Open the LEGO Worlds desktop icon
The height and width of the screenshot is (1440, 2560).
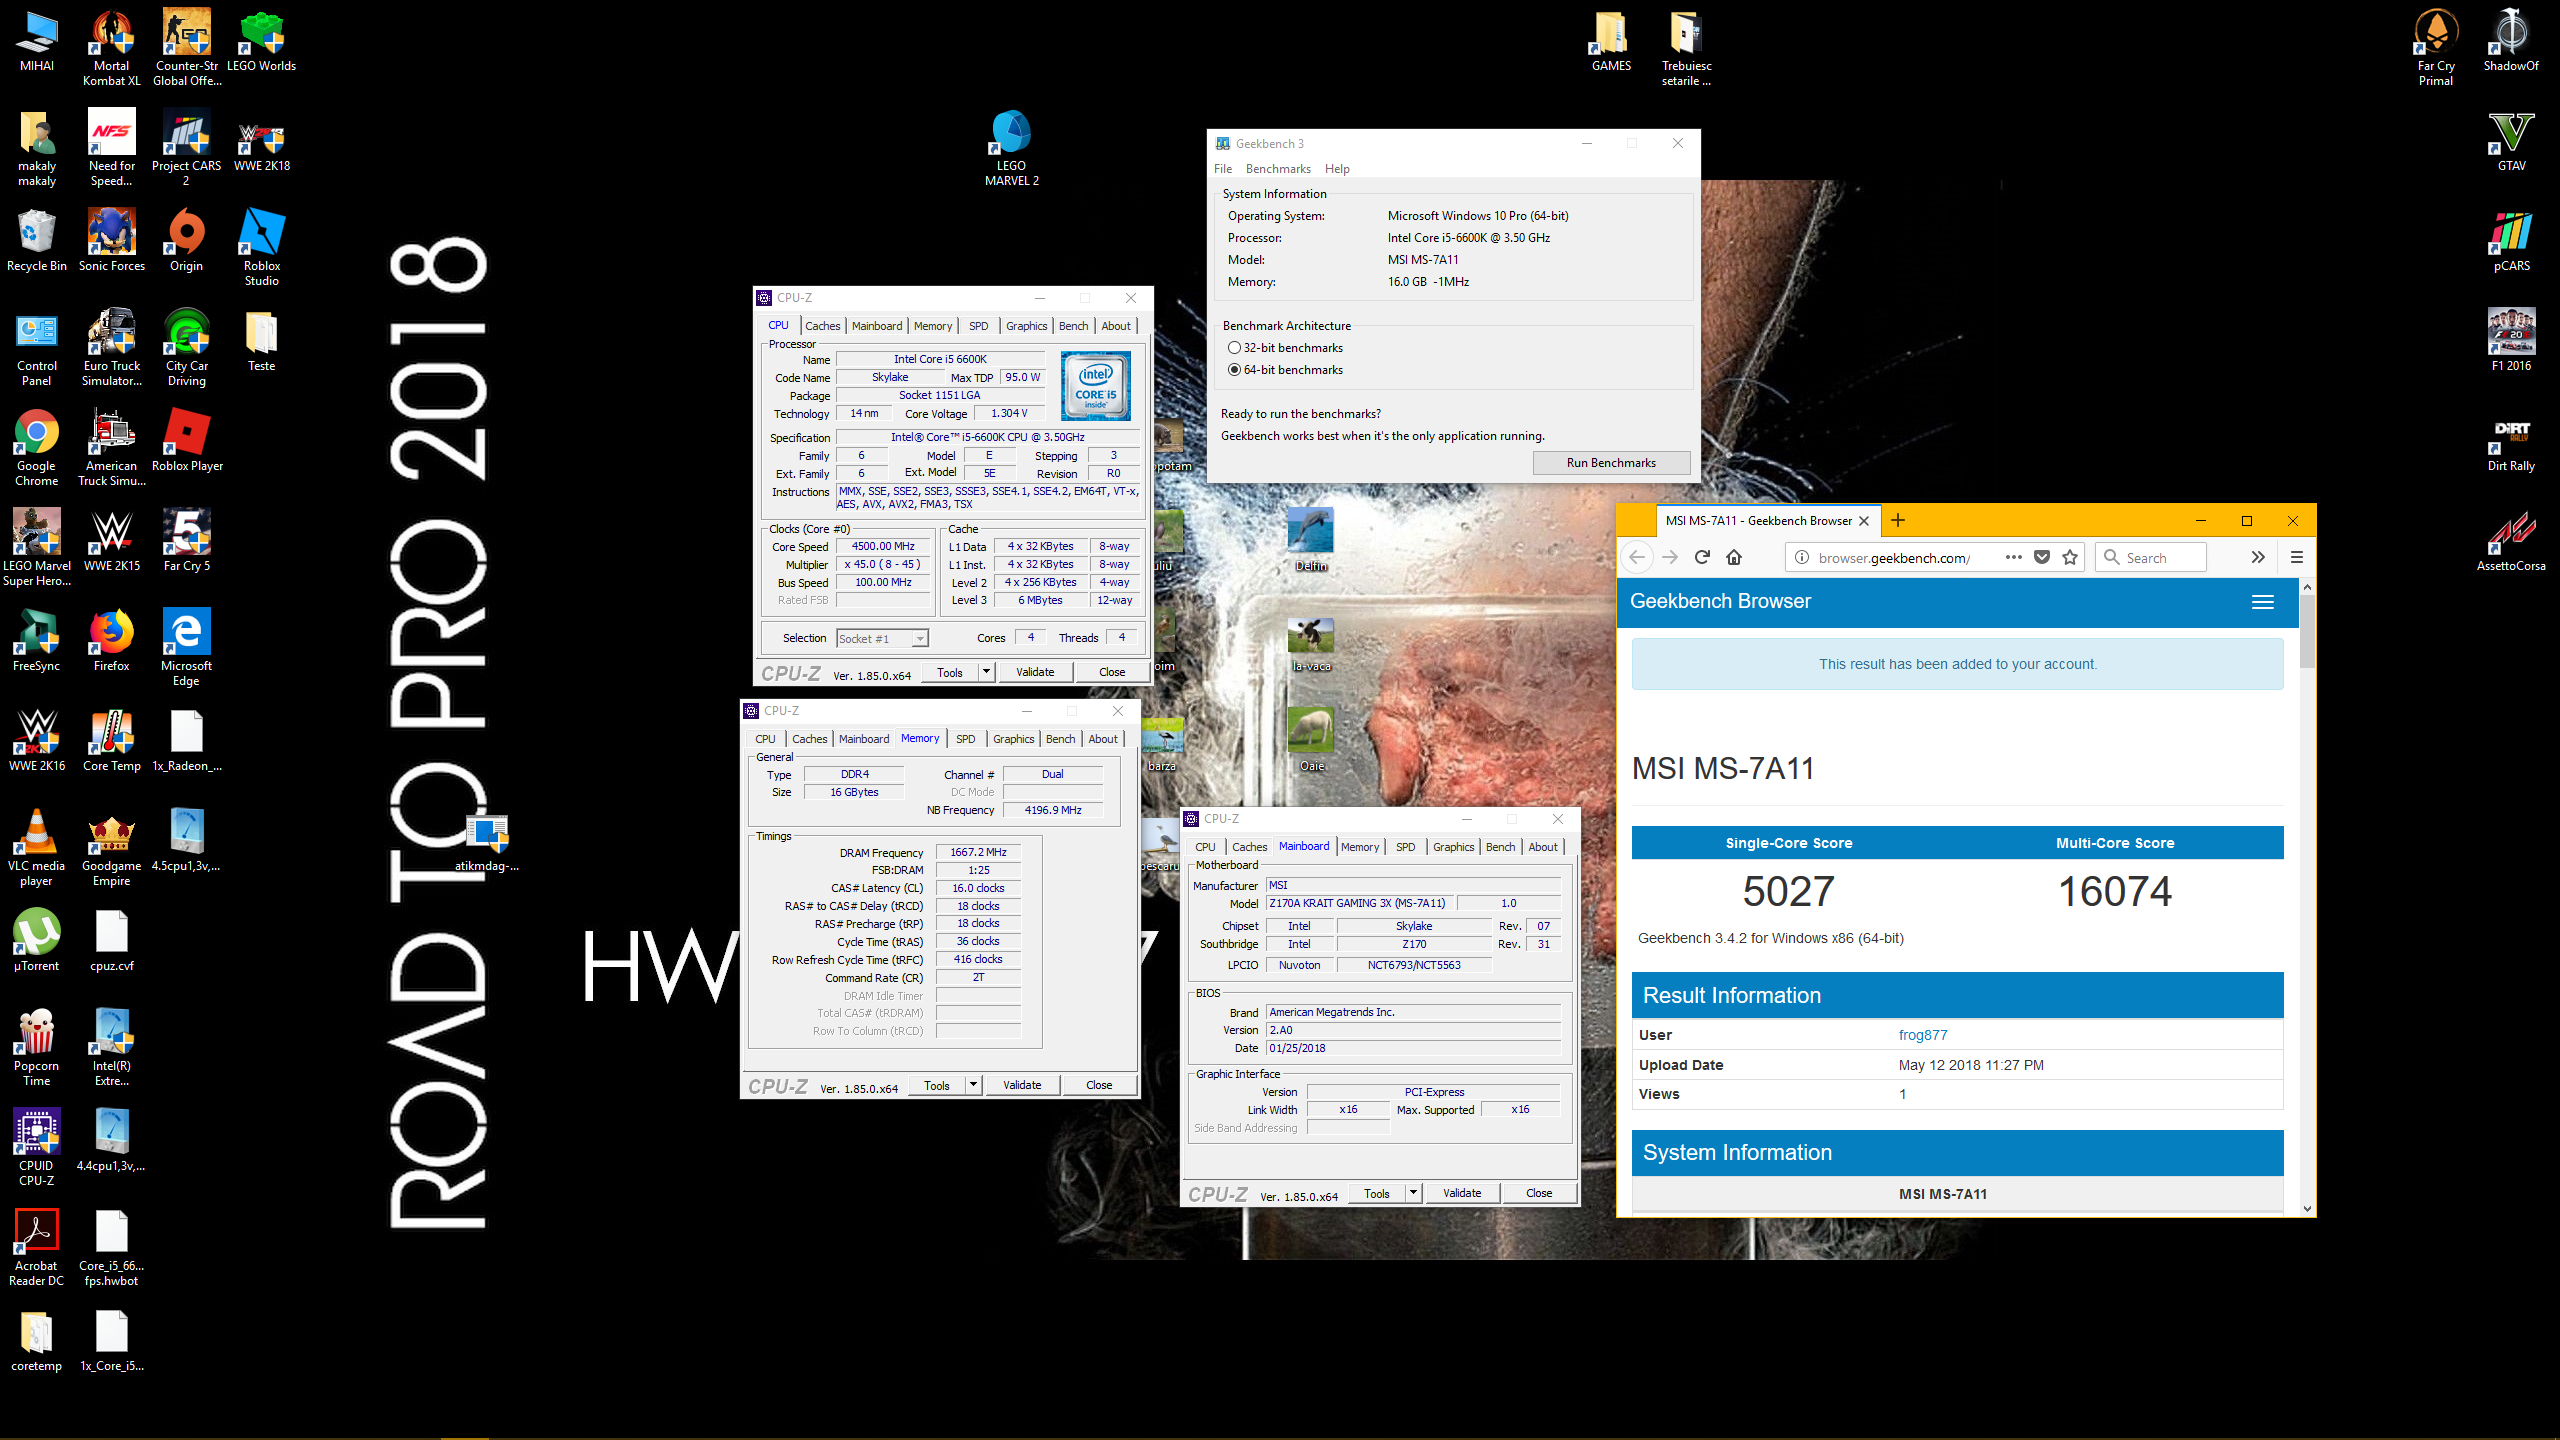pyautogui.click(x=261, y=42)
